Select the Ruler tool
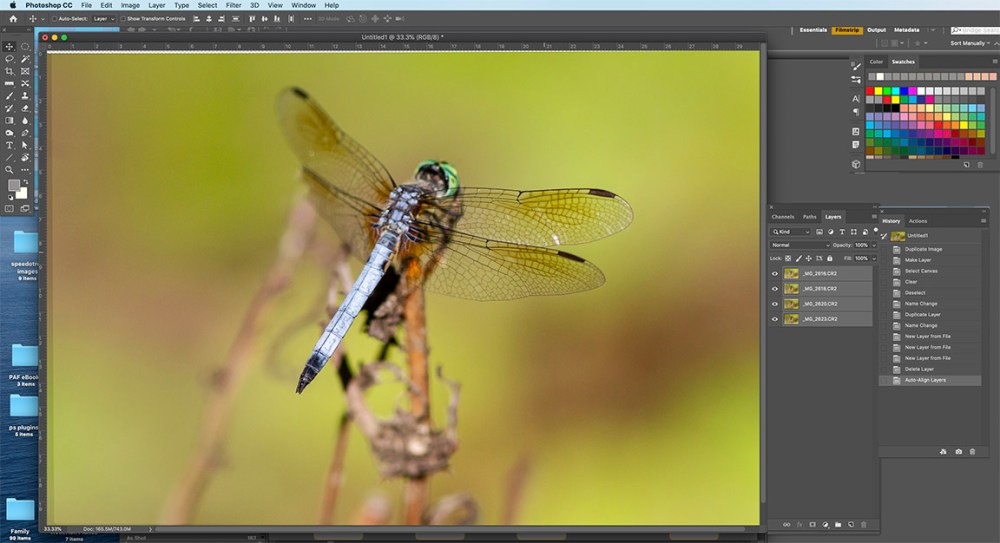Viewport: 1000px width, 543px height. click(x=9, y=83)
